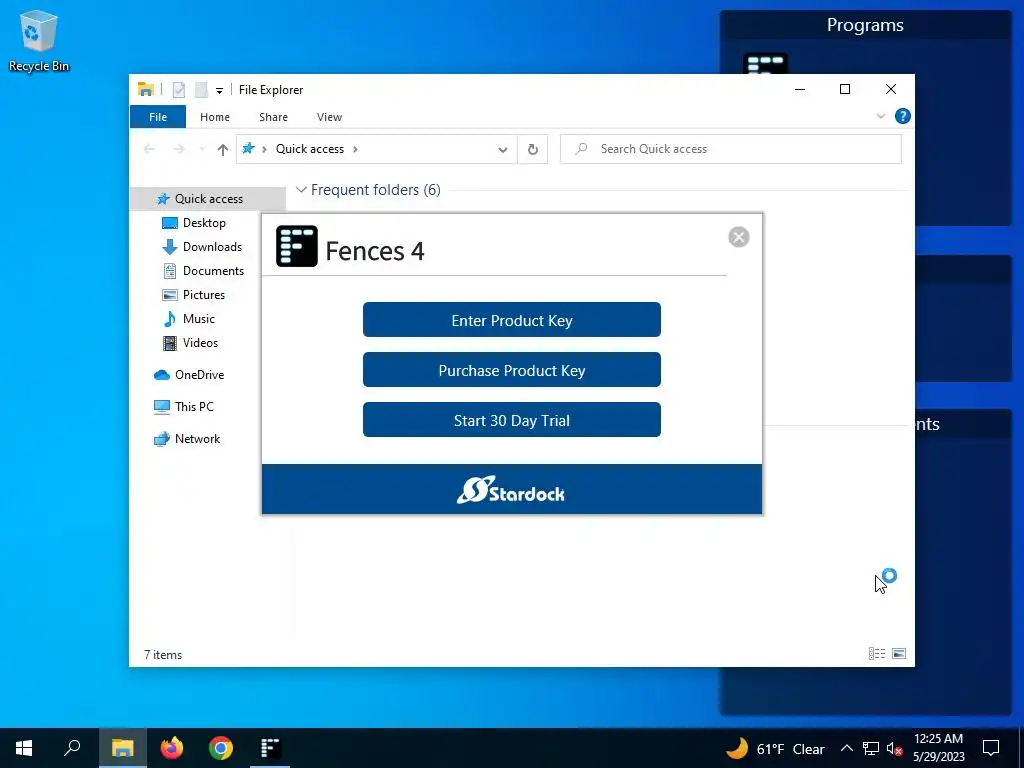Open the address bar history dropdown
The width and height of the screenshot is (1024, 768).
point(502,150)
